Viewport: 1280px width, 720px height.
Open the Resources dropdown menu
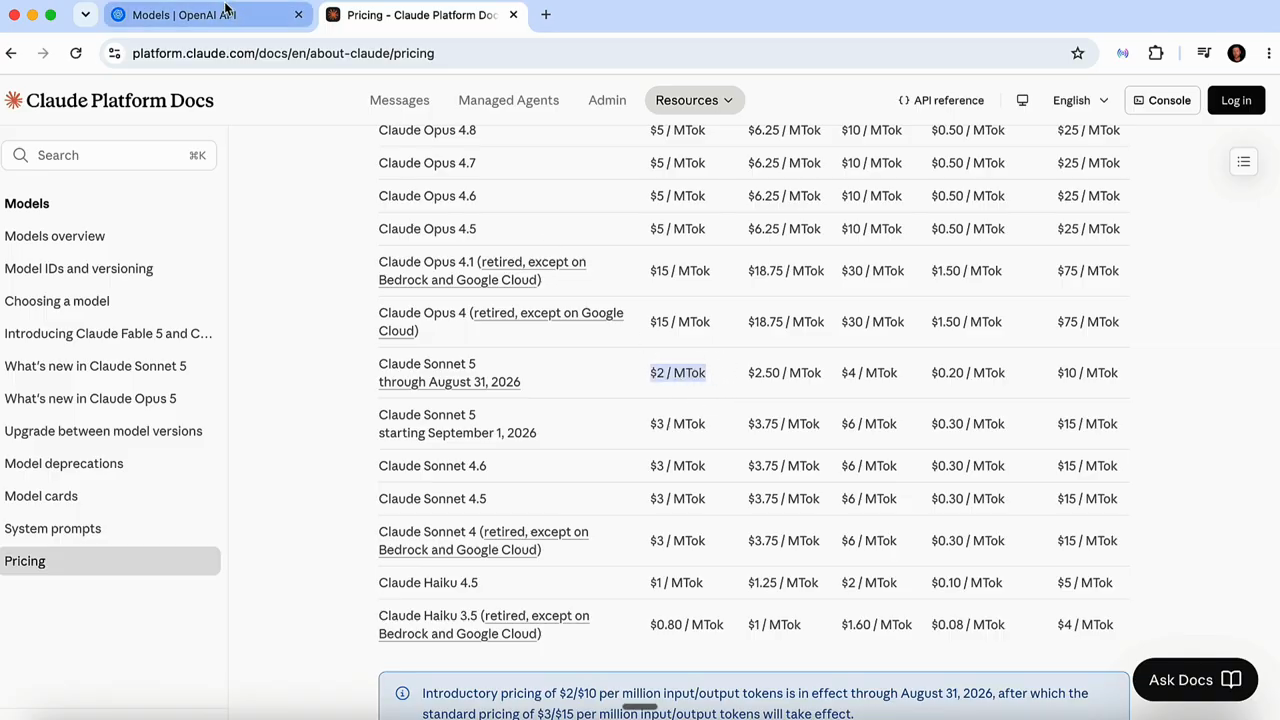695,100
